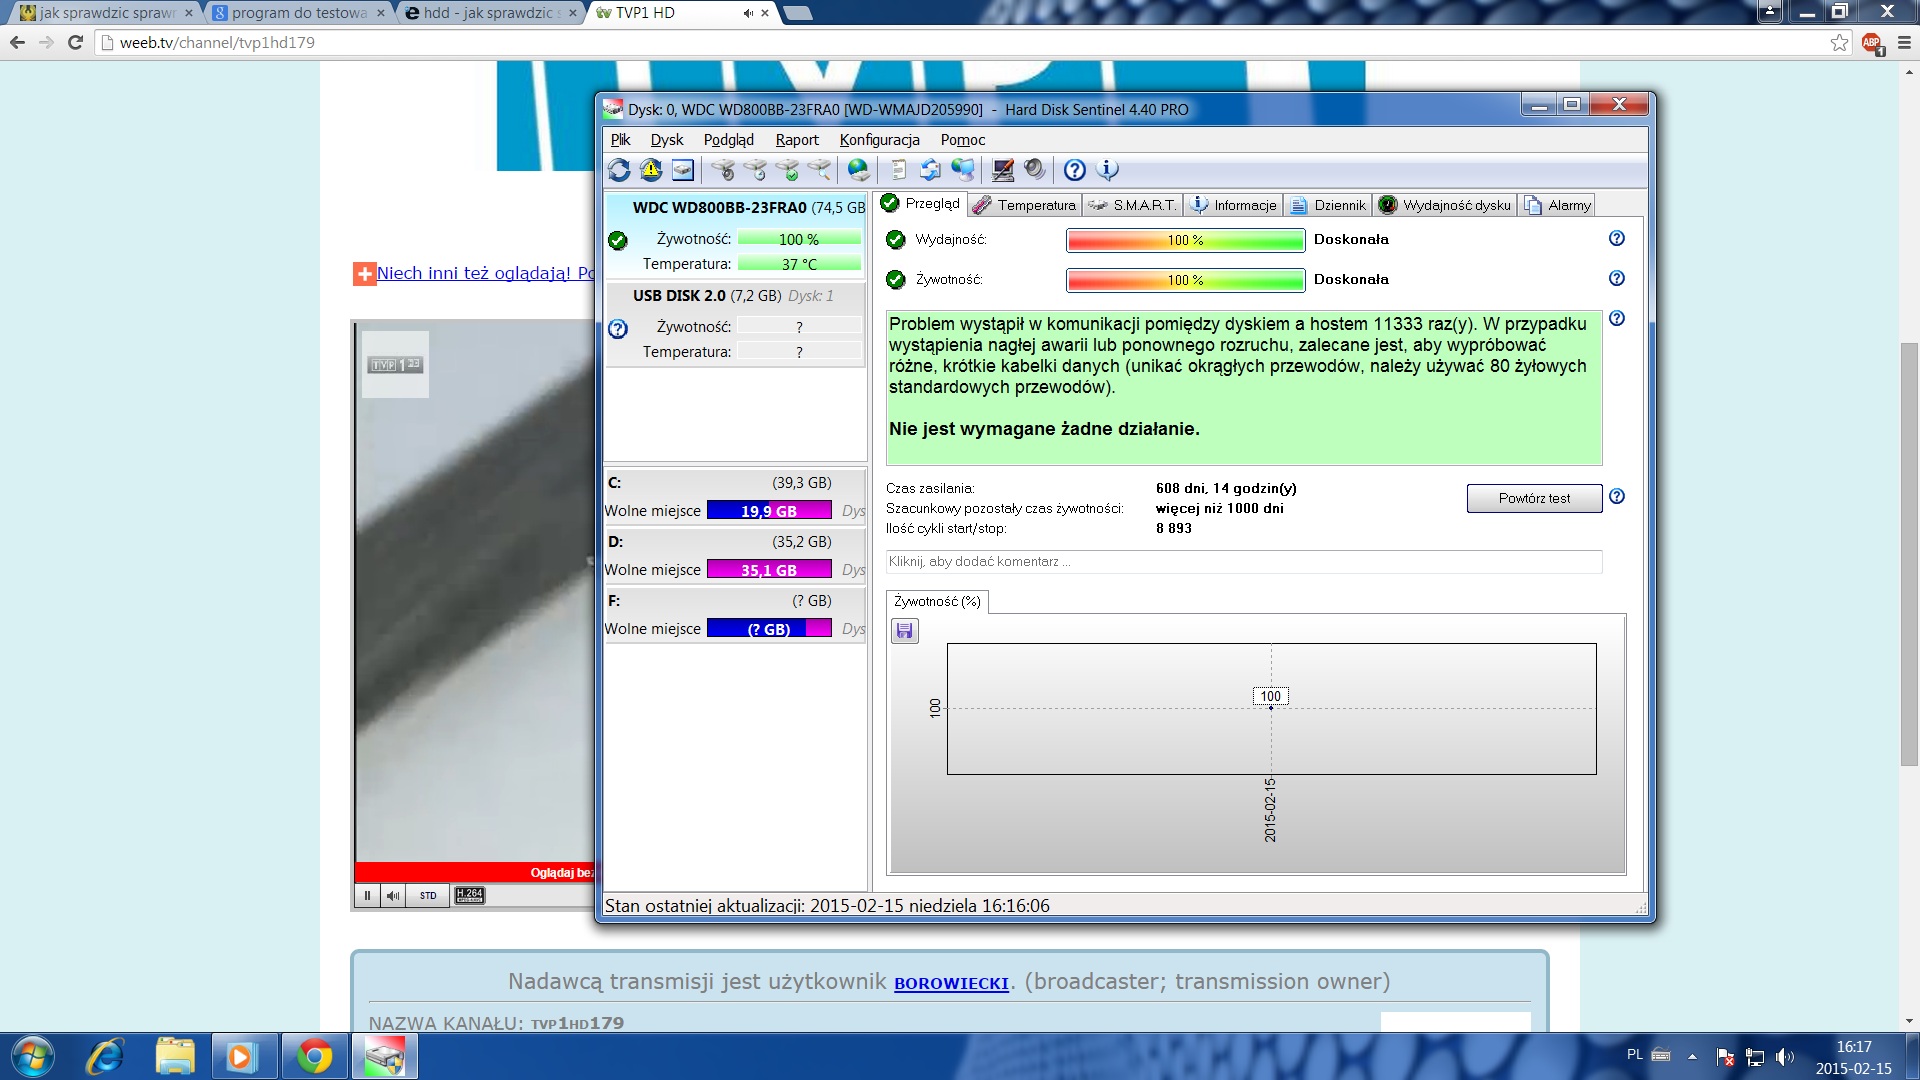
Task: Click the speaker sound toolbar icon
Action: point(1035,170)
